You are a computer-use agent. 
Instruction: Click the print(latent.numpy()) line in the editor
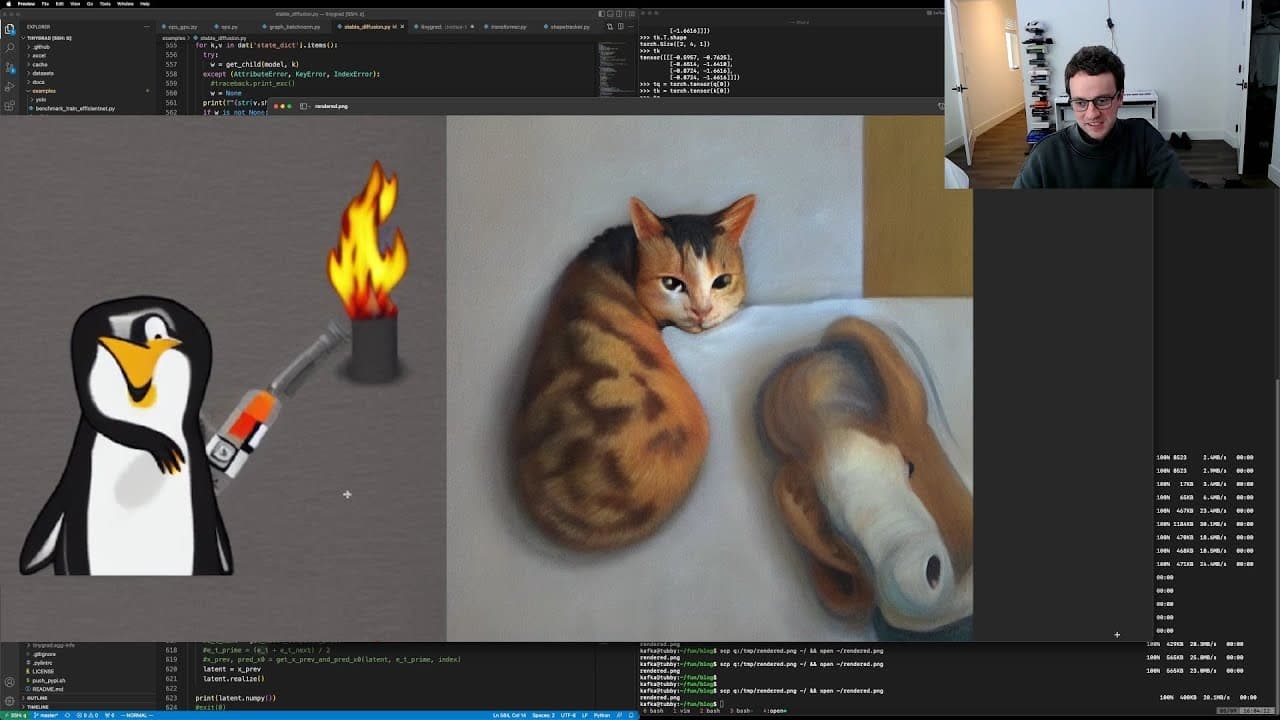point(235,698)
